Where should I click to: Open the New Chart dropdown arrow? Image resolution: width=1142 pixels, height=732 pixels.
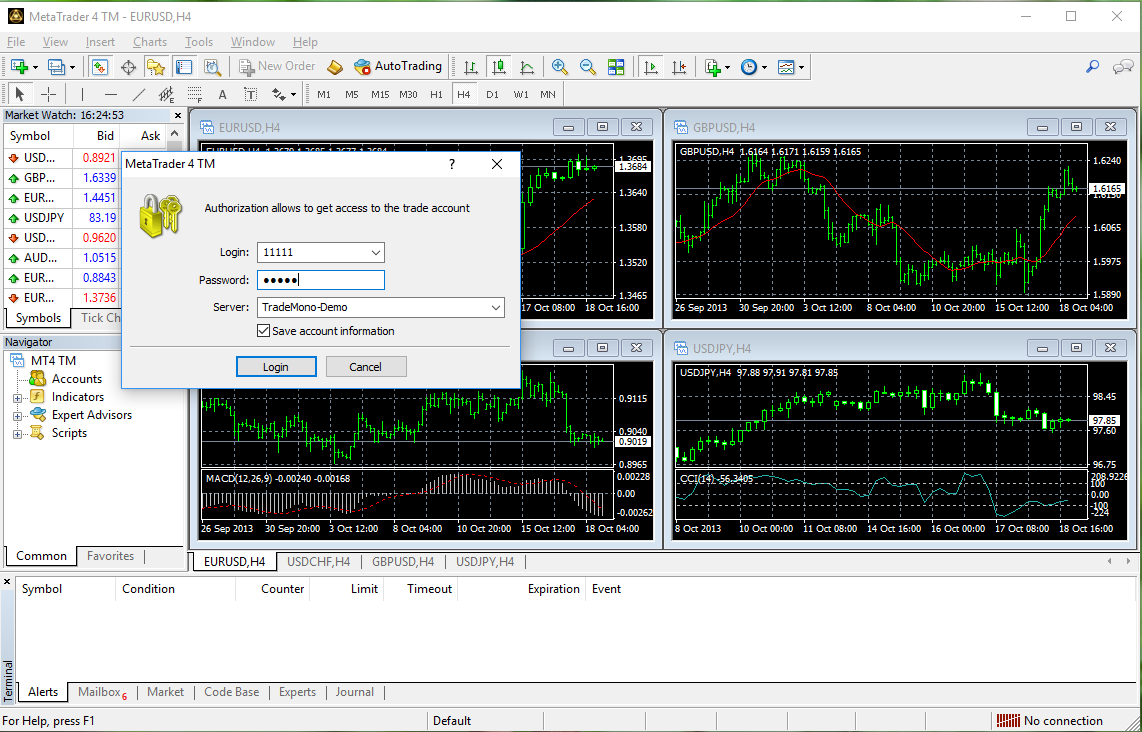pyautogui.click(x=35, y=68)
